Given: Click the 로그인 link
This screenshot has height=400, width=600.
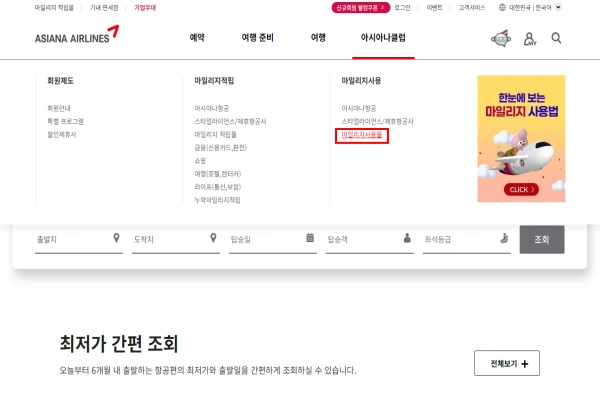Looking at the screenshot, I should [x=402, y=8].
